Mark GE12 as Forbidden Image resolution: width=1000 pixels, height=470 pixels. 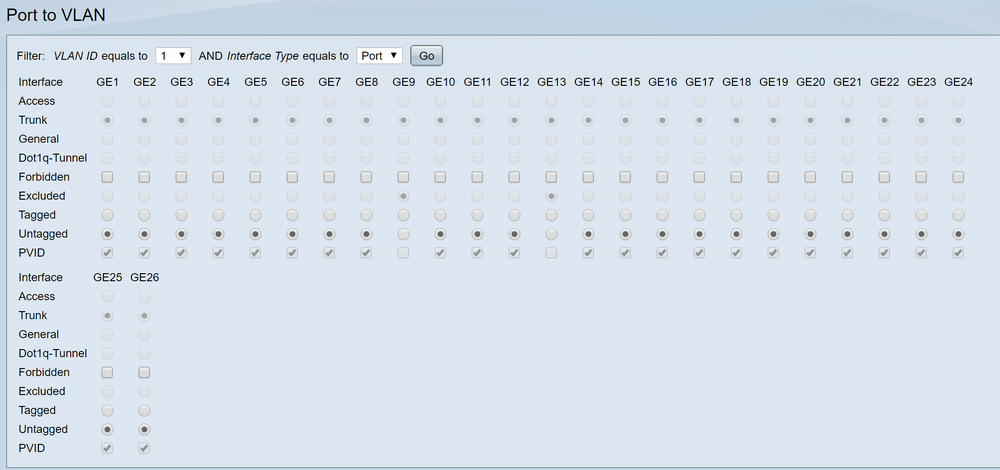[514, 177]
